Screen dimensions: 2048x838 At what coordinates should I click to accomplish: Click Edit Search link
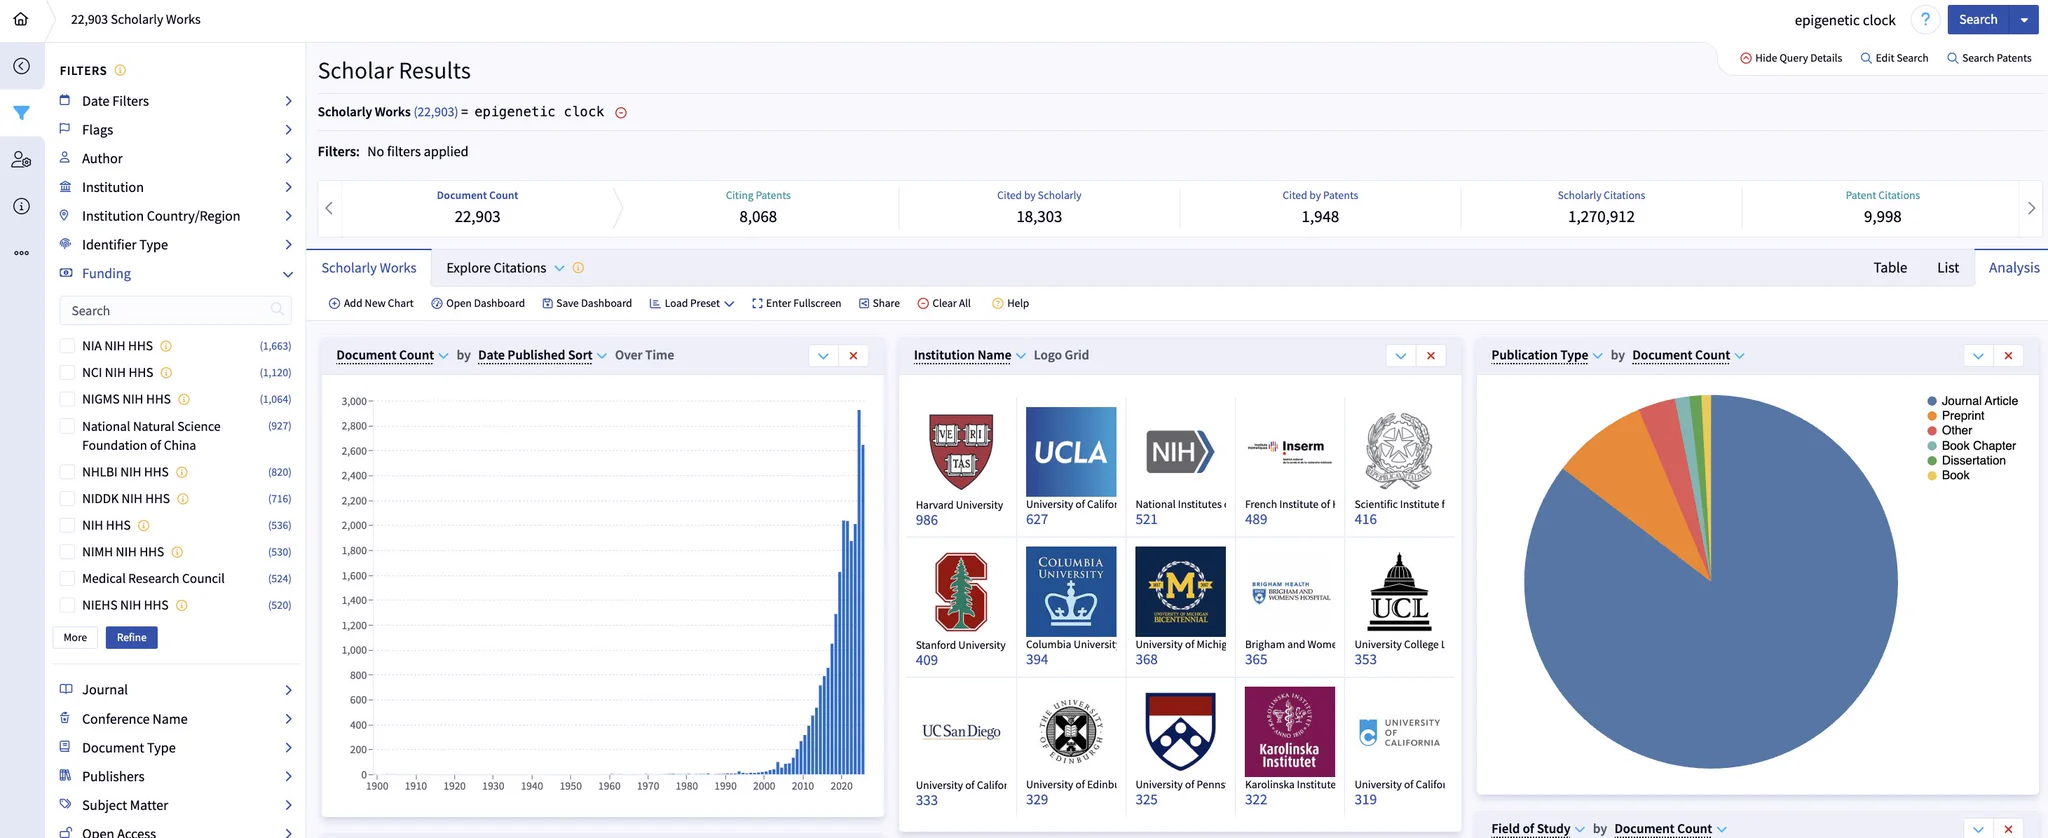click(x=1894, y=58)
